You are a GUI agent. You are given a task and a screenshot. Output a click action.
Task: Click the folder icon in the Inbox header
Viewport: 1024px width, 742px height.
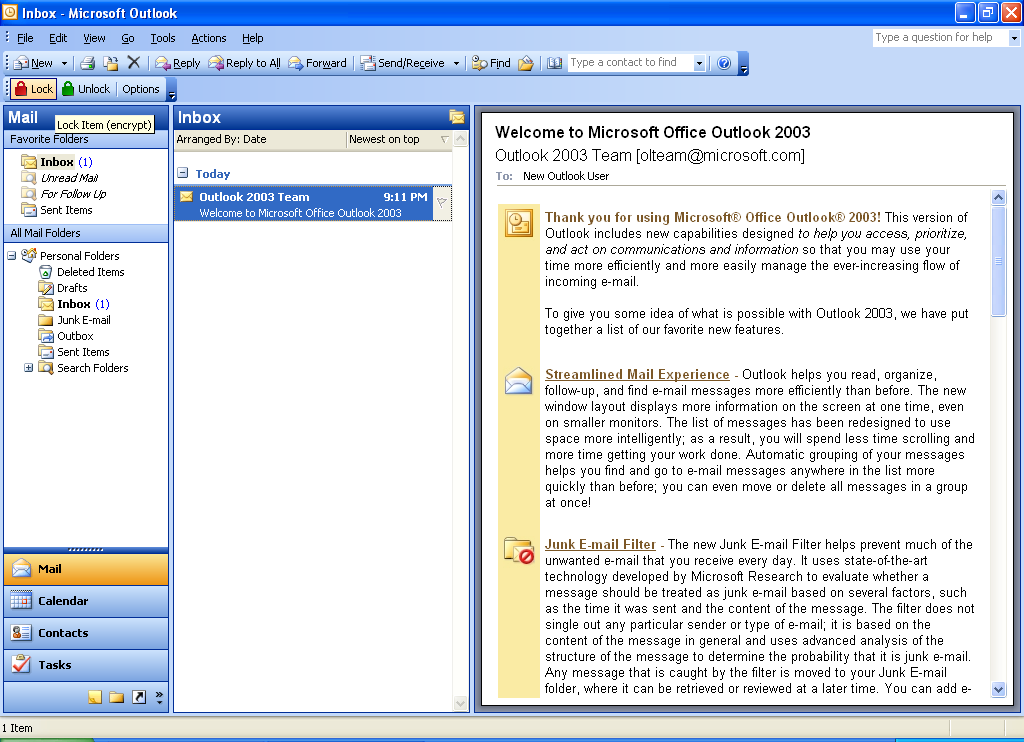(x=456, y=117)
